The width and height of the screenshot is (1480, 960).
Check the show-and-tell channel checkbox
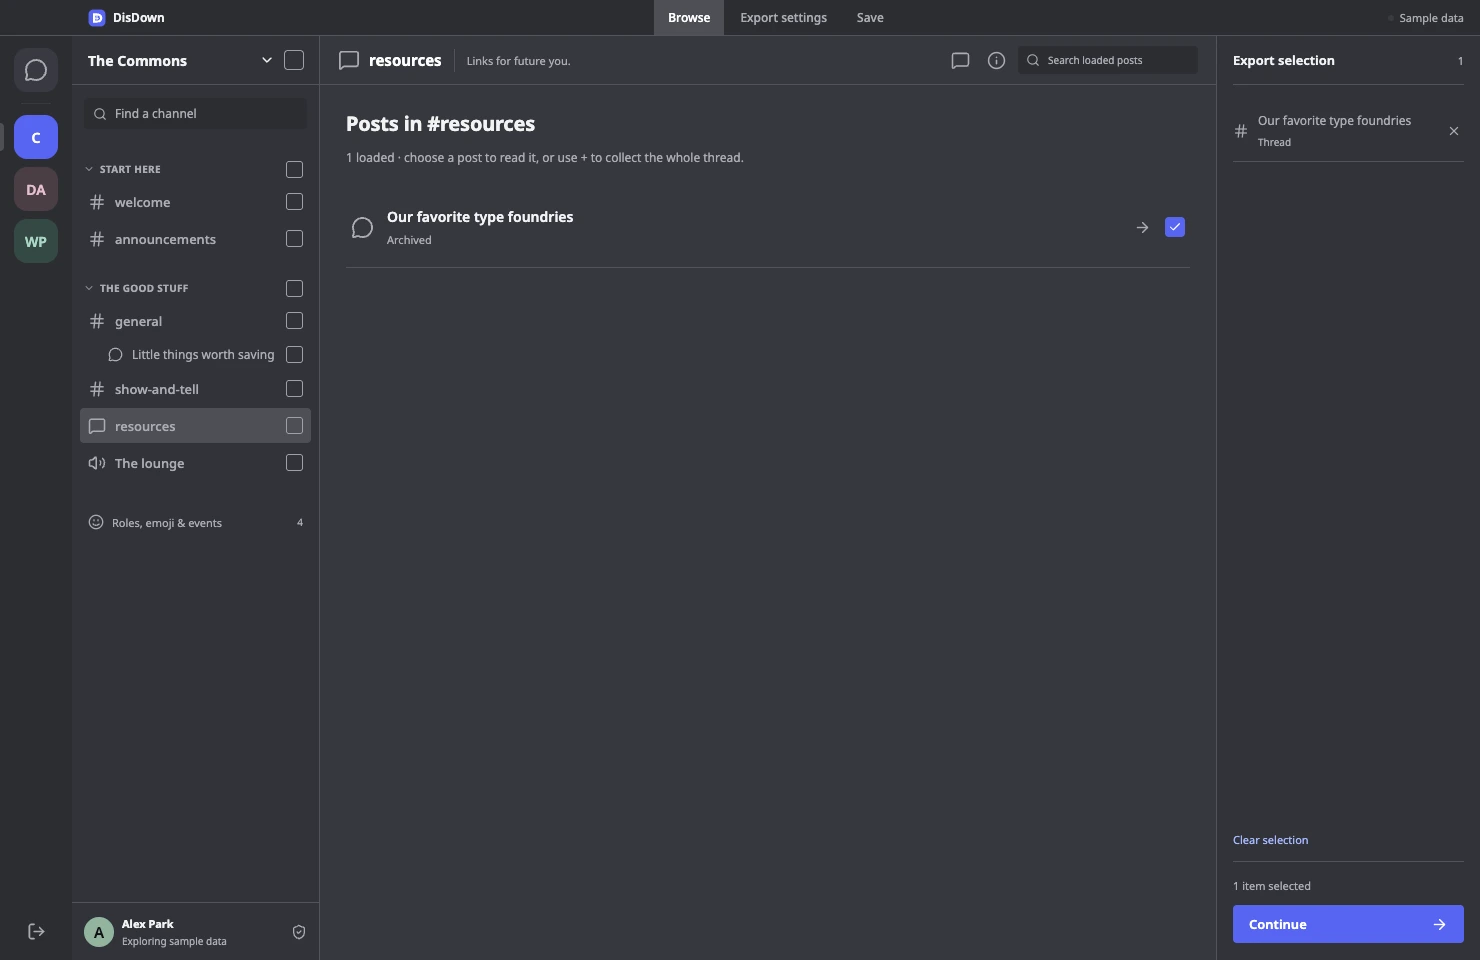pos(294,389)
